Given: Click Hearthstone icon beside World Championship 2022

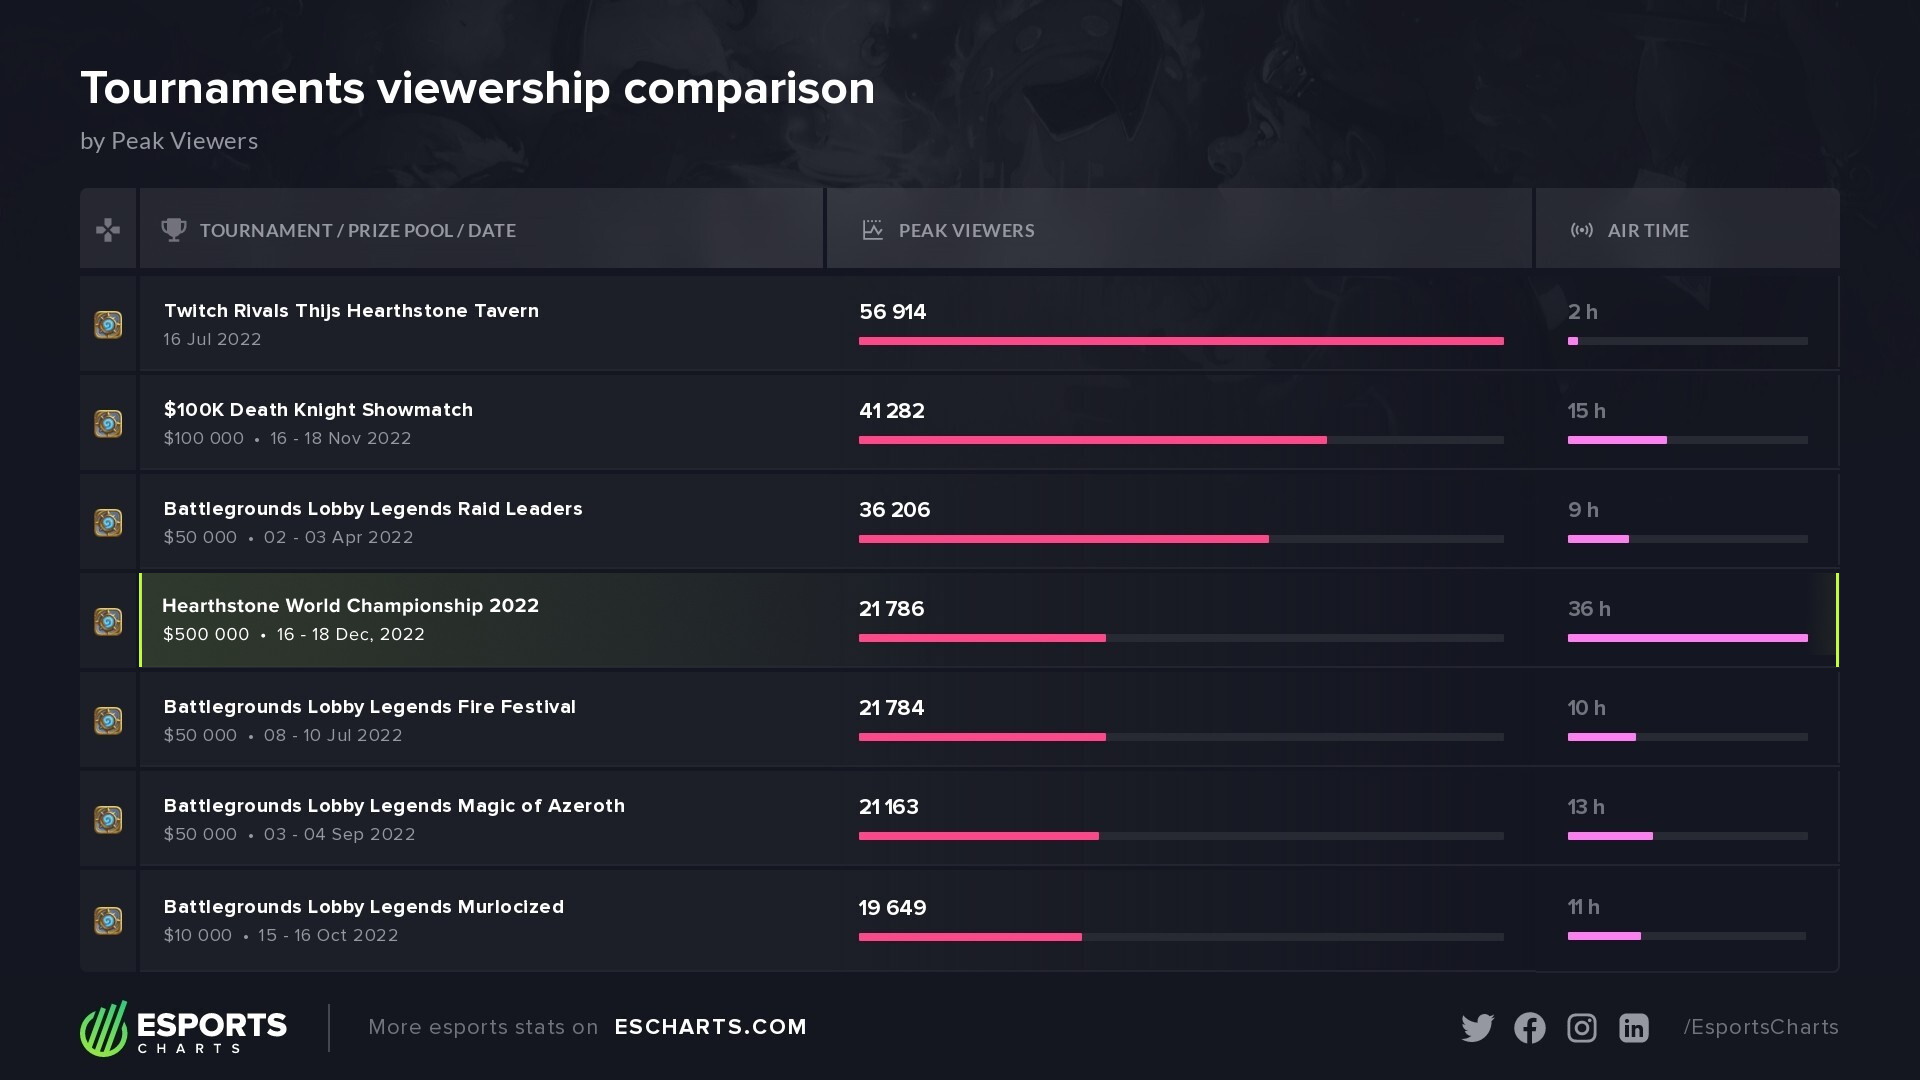Looking at the screenshot, I should [108, 622].
